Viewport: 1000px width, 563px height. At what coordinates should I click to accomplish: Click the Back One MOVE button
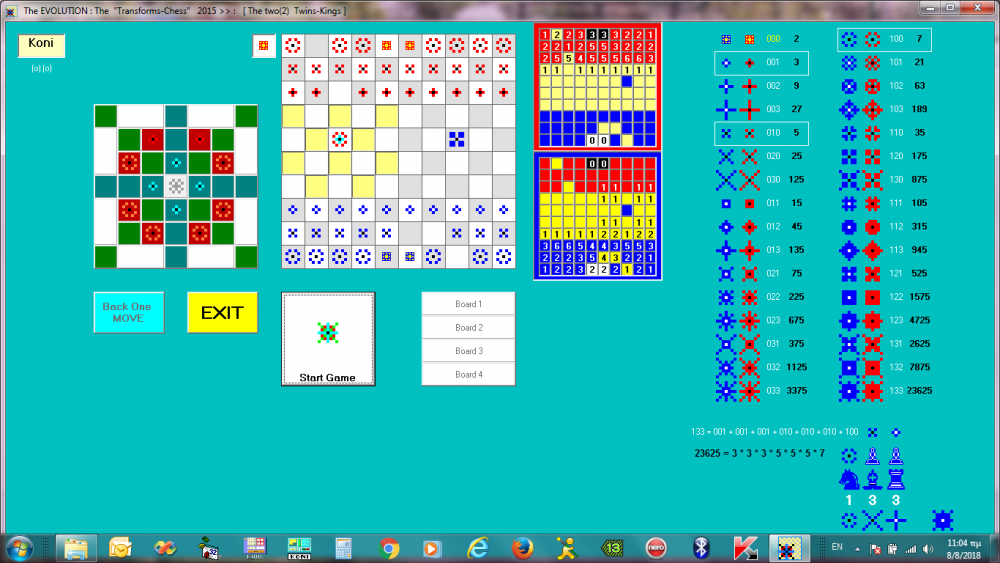[x=129, y=312]
